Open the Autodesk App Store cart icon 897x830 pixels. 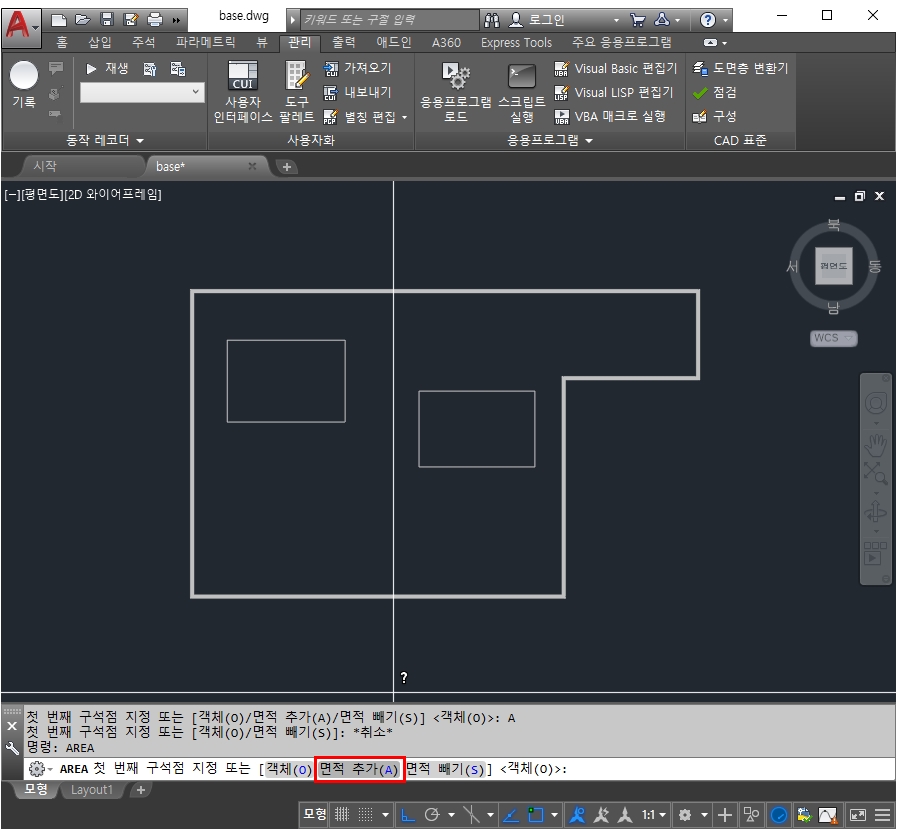pos(637,21)
